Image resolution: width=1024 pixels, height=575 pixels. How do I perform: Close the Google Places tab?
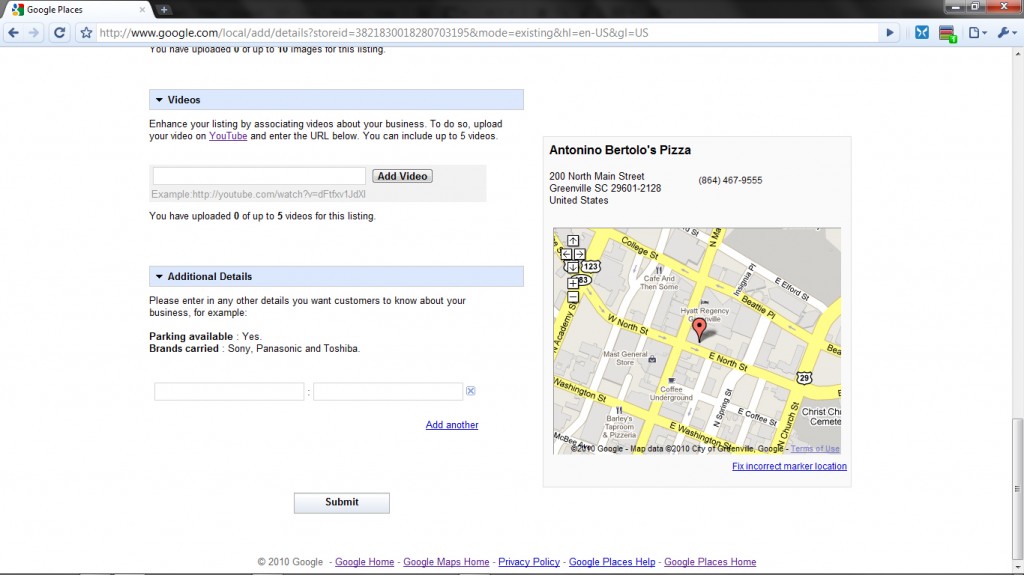[x=142, y=10]
